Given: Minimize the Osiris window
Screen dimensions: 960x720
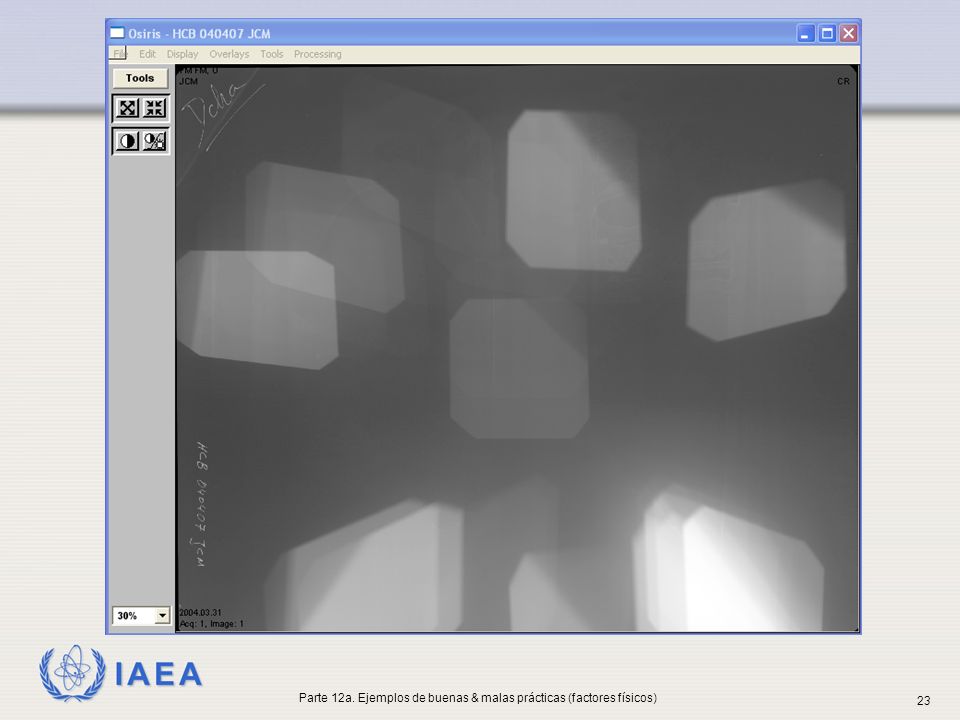Looking at the screenshot, I should point(805,33).
